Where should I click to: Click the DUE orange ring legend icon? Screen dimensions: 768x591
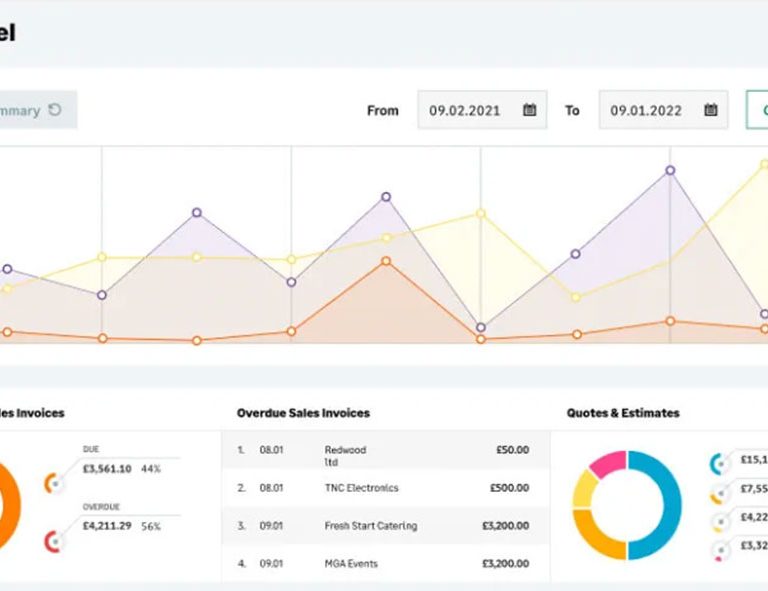point(53,483)
